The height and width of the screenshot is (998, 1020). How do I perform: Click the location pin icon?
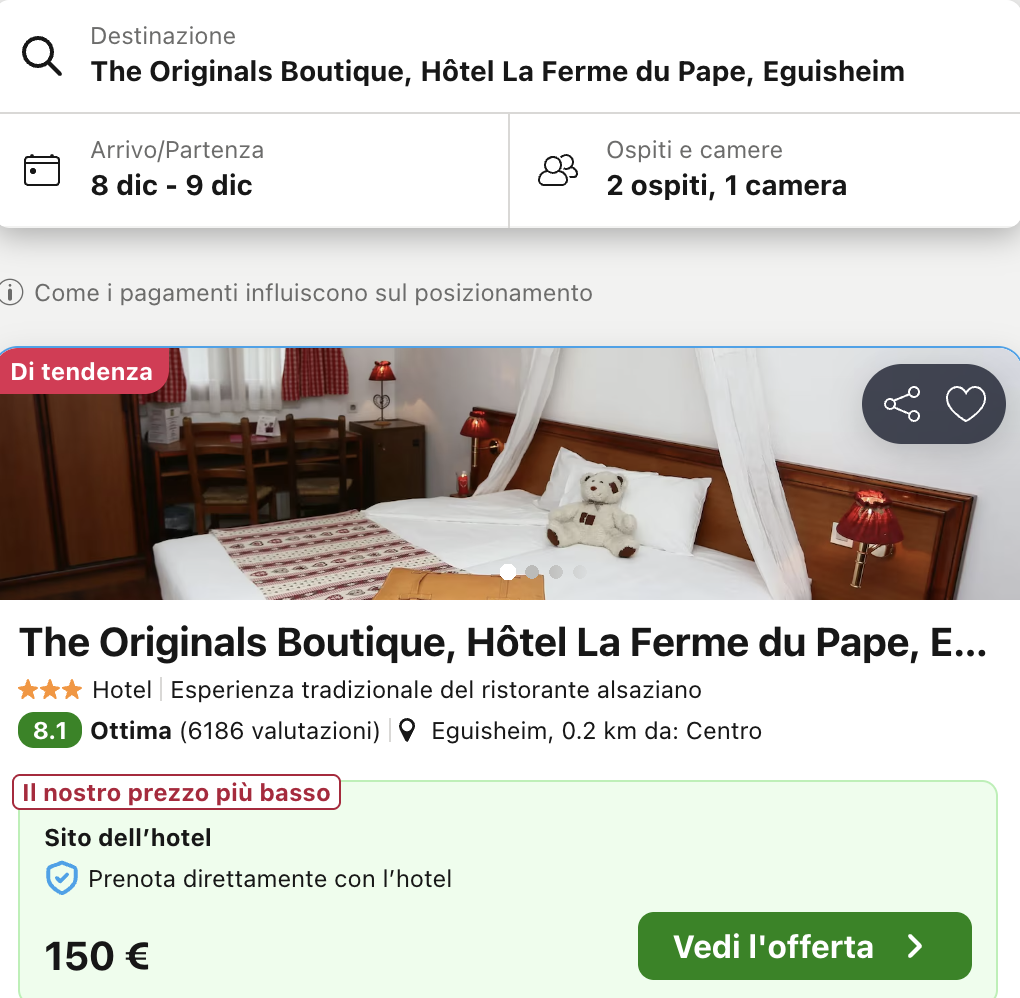(x=407, y=731)
